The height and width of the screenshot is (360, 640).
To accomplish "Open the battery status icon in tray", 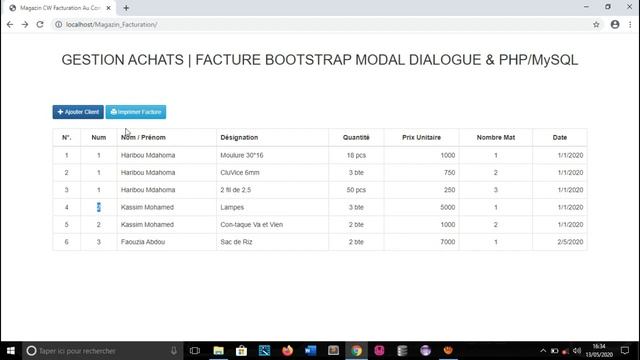I will (x=554, y=351).
